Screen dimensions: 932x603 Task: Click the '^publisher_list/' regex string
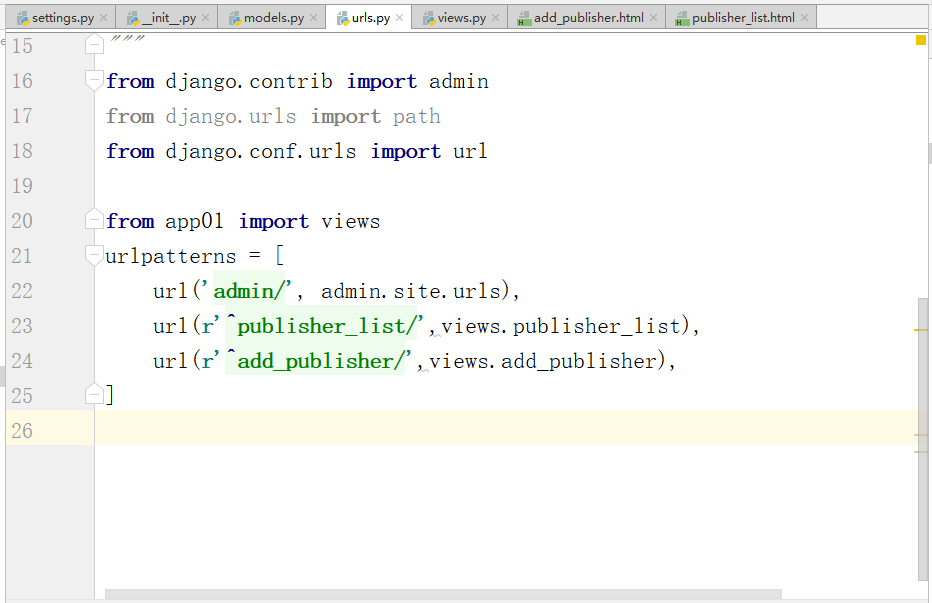pyautogui.click(x=321, y=326)
